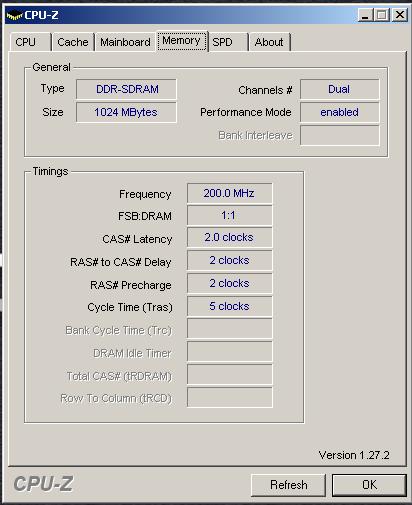Click the CPU-Z chip icon in title bar
412x505 pixels.
tap(14, 15)
